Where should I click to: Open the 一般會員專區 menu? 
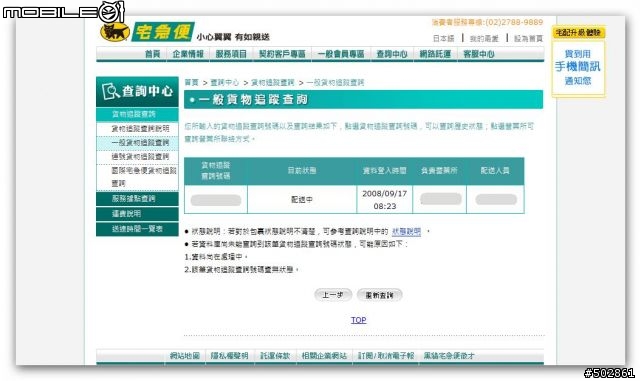point(341,54)
